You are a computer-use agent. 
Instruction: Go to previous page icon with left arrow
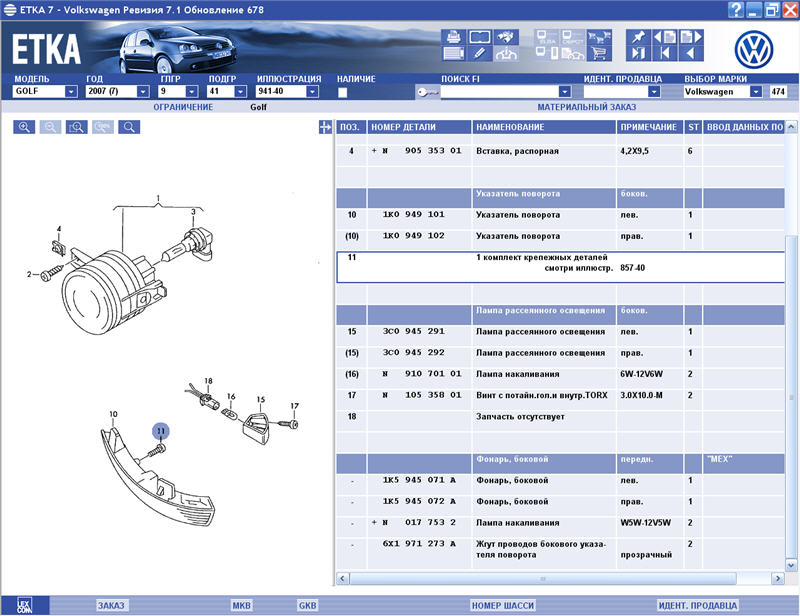point(664,37)
